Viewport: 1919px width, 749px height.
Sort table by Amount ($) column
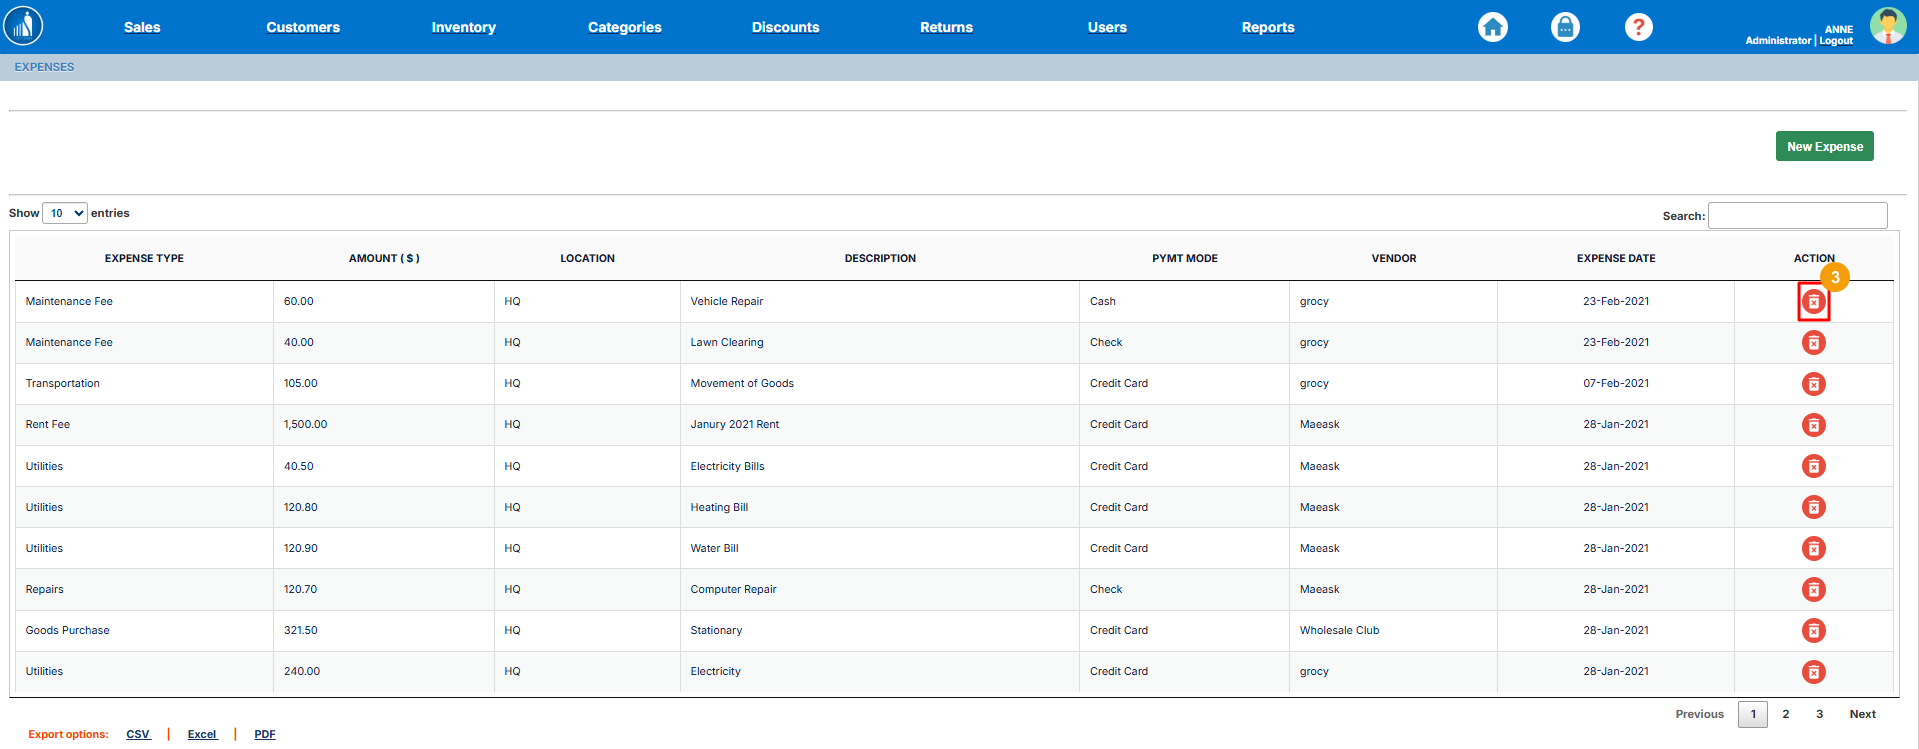[x=384, y=258]
